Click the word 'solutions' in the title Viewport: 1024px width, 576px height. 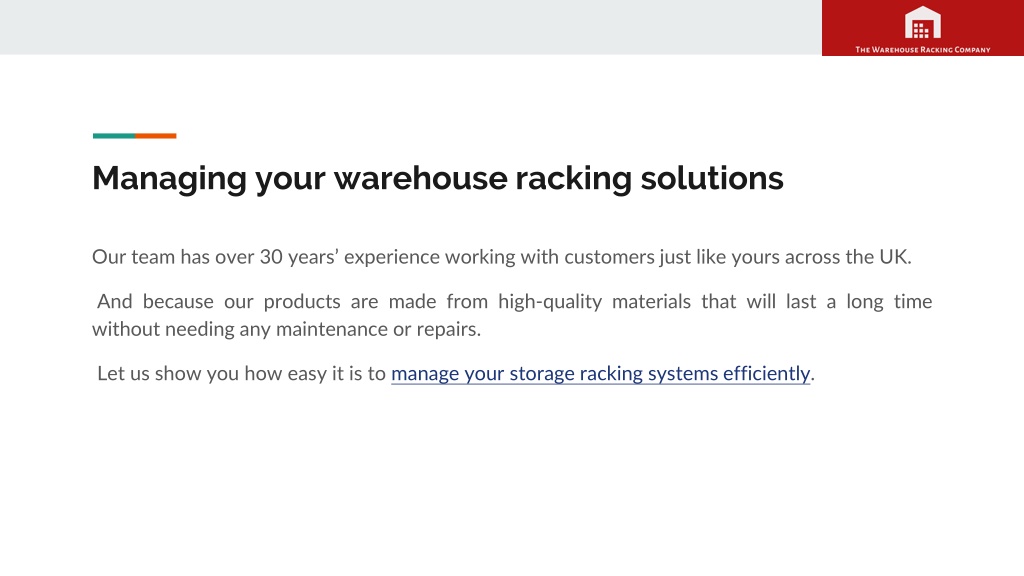[x=712, y=178]
